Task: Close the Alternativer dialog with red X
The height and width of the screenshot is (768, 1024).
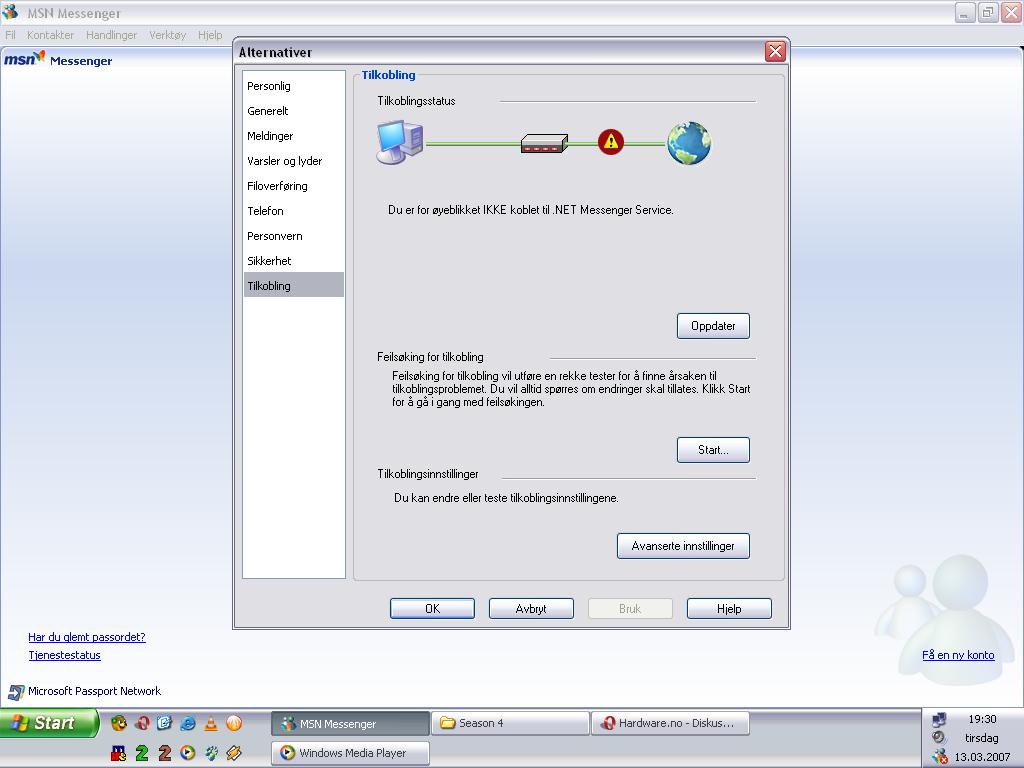Action: [x=775, y=52]
